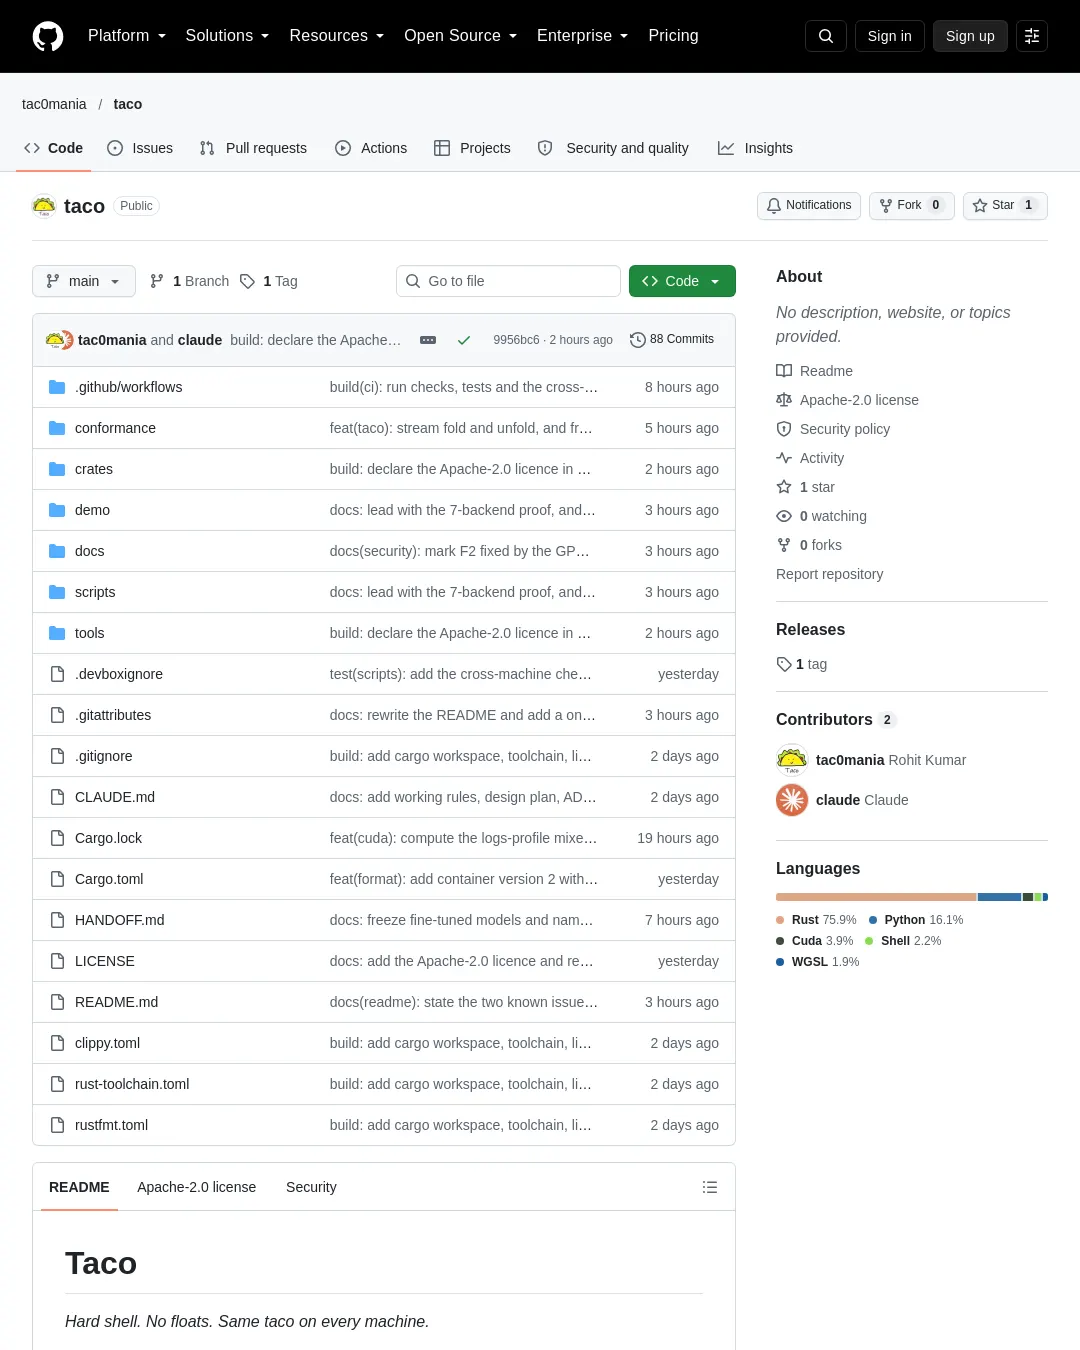This screenshot has width=1080, height=1350.
Task: Open the Activity pulse link
Action: click(x=810, y=458)
